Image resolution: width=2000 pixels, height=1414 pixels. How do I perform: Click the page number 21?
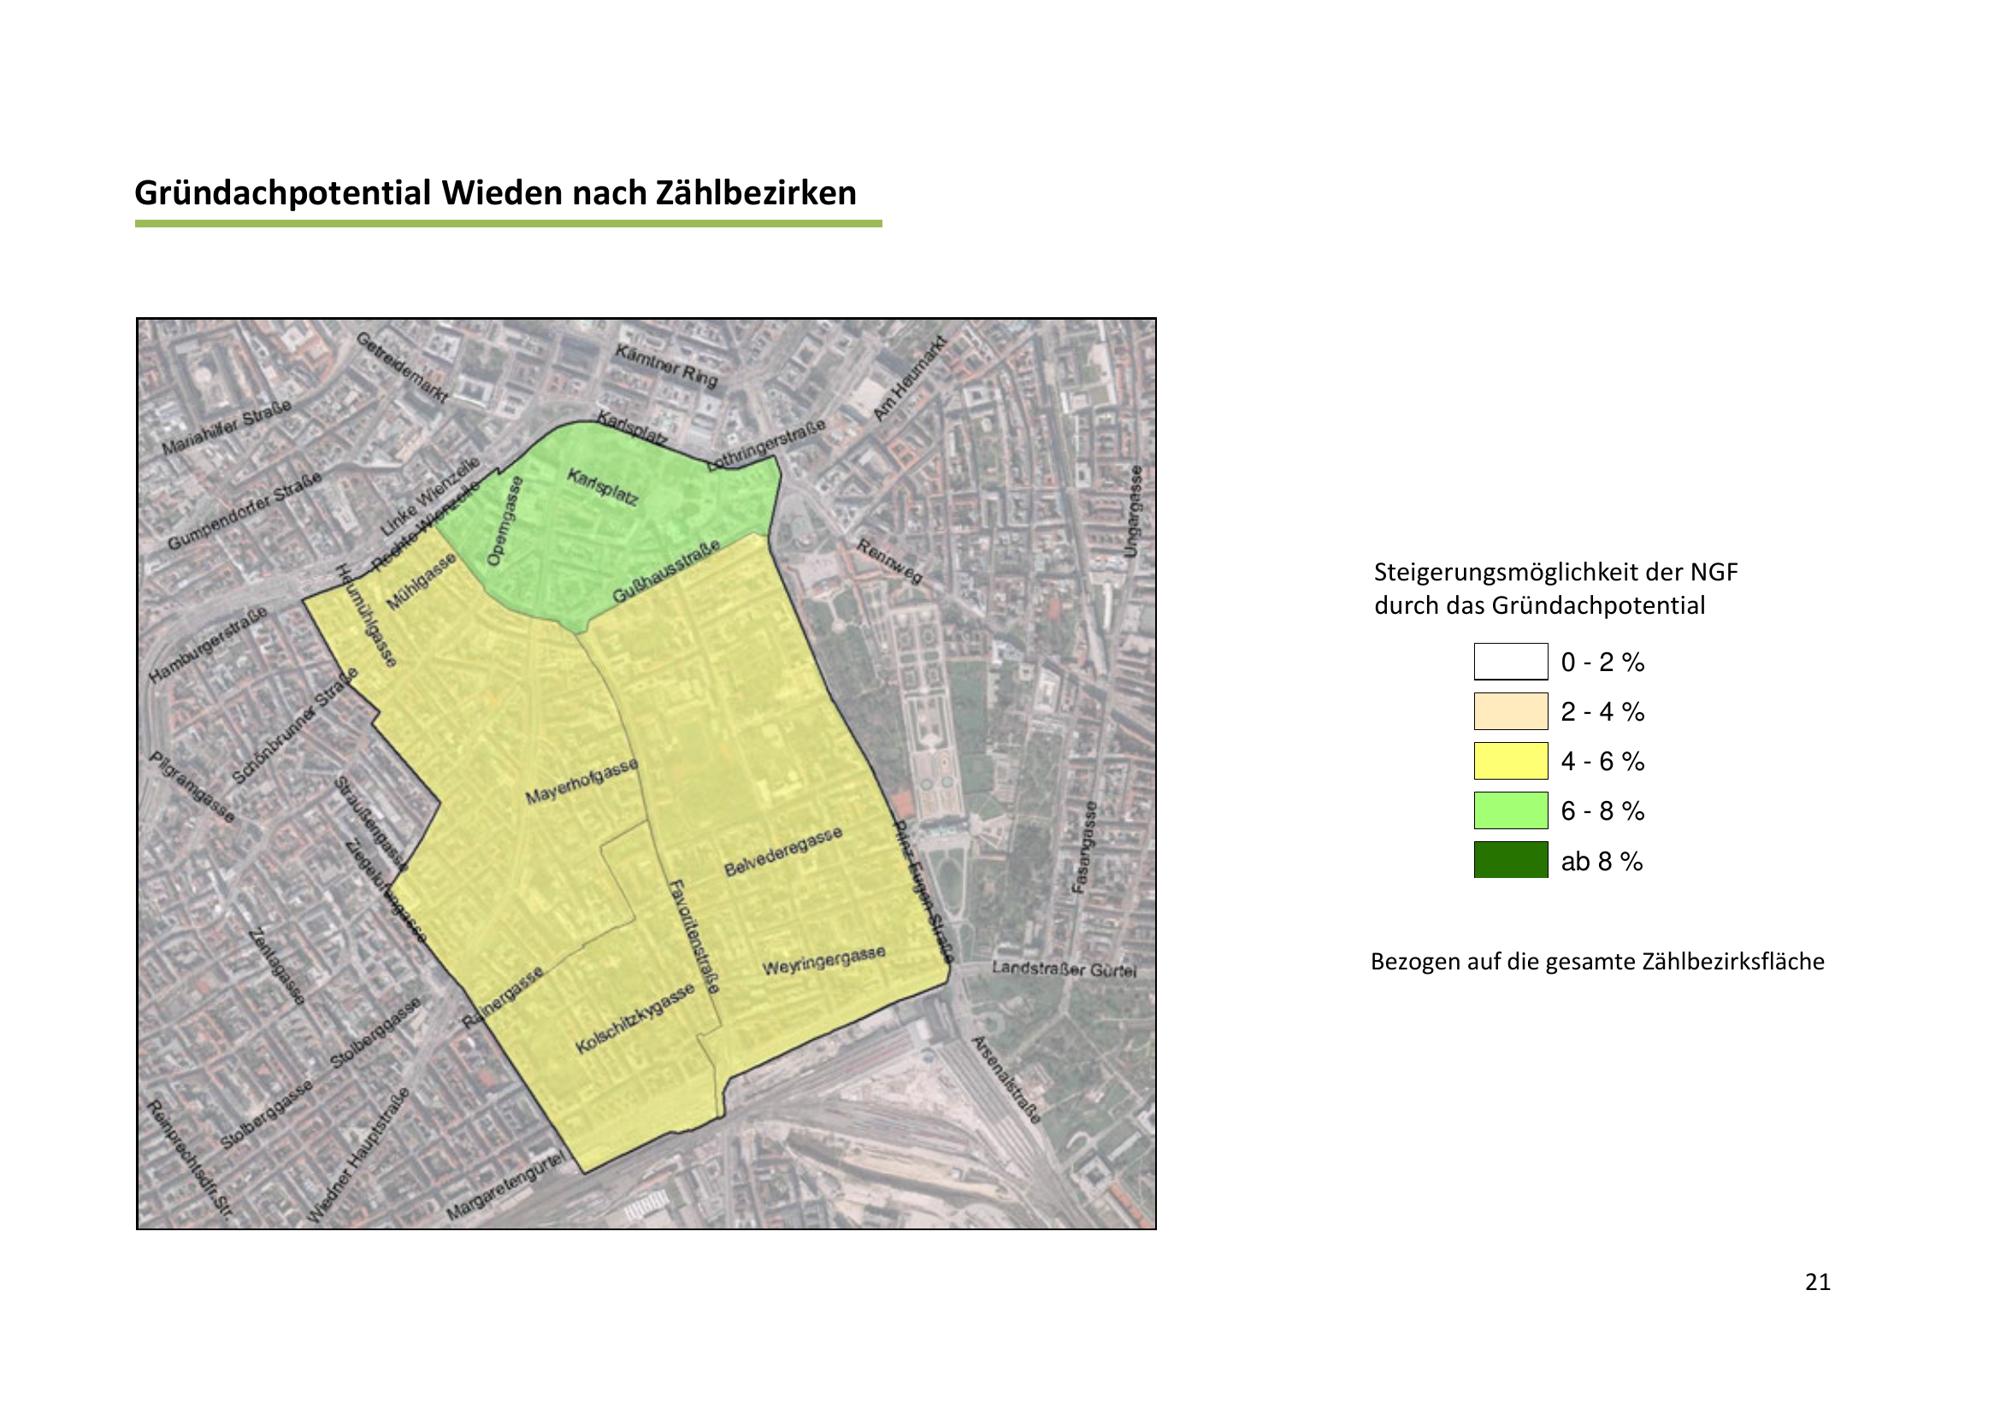1817,1282
